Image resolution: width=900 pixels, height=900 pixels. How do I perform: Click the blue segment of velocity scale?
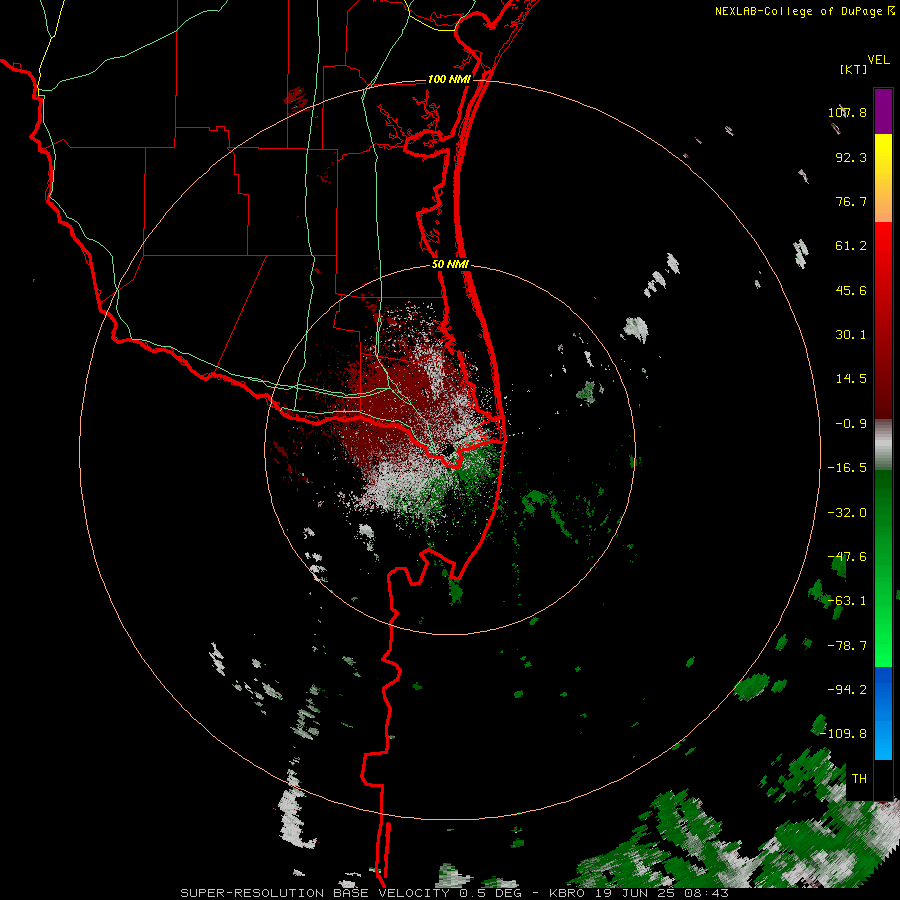click(883, 713)
